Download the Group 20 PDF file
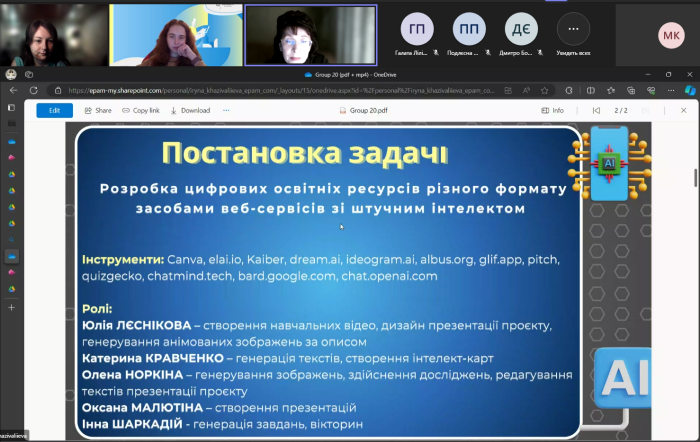 coord(191,110)
